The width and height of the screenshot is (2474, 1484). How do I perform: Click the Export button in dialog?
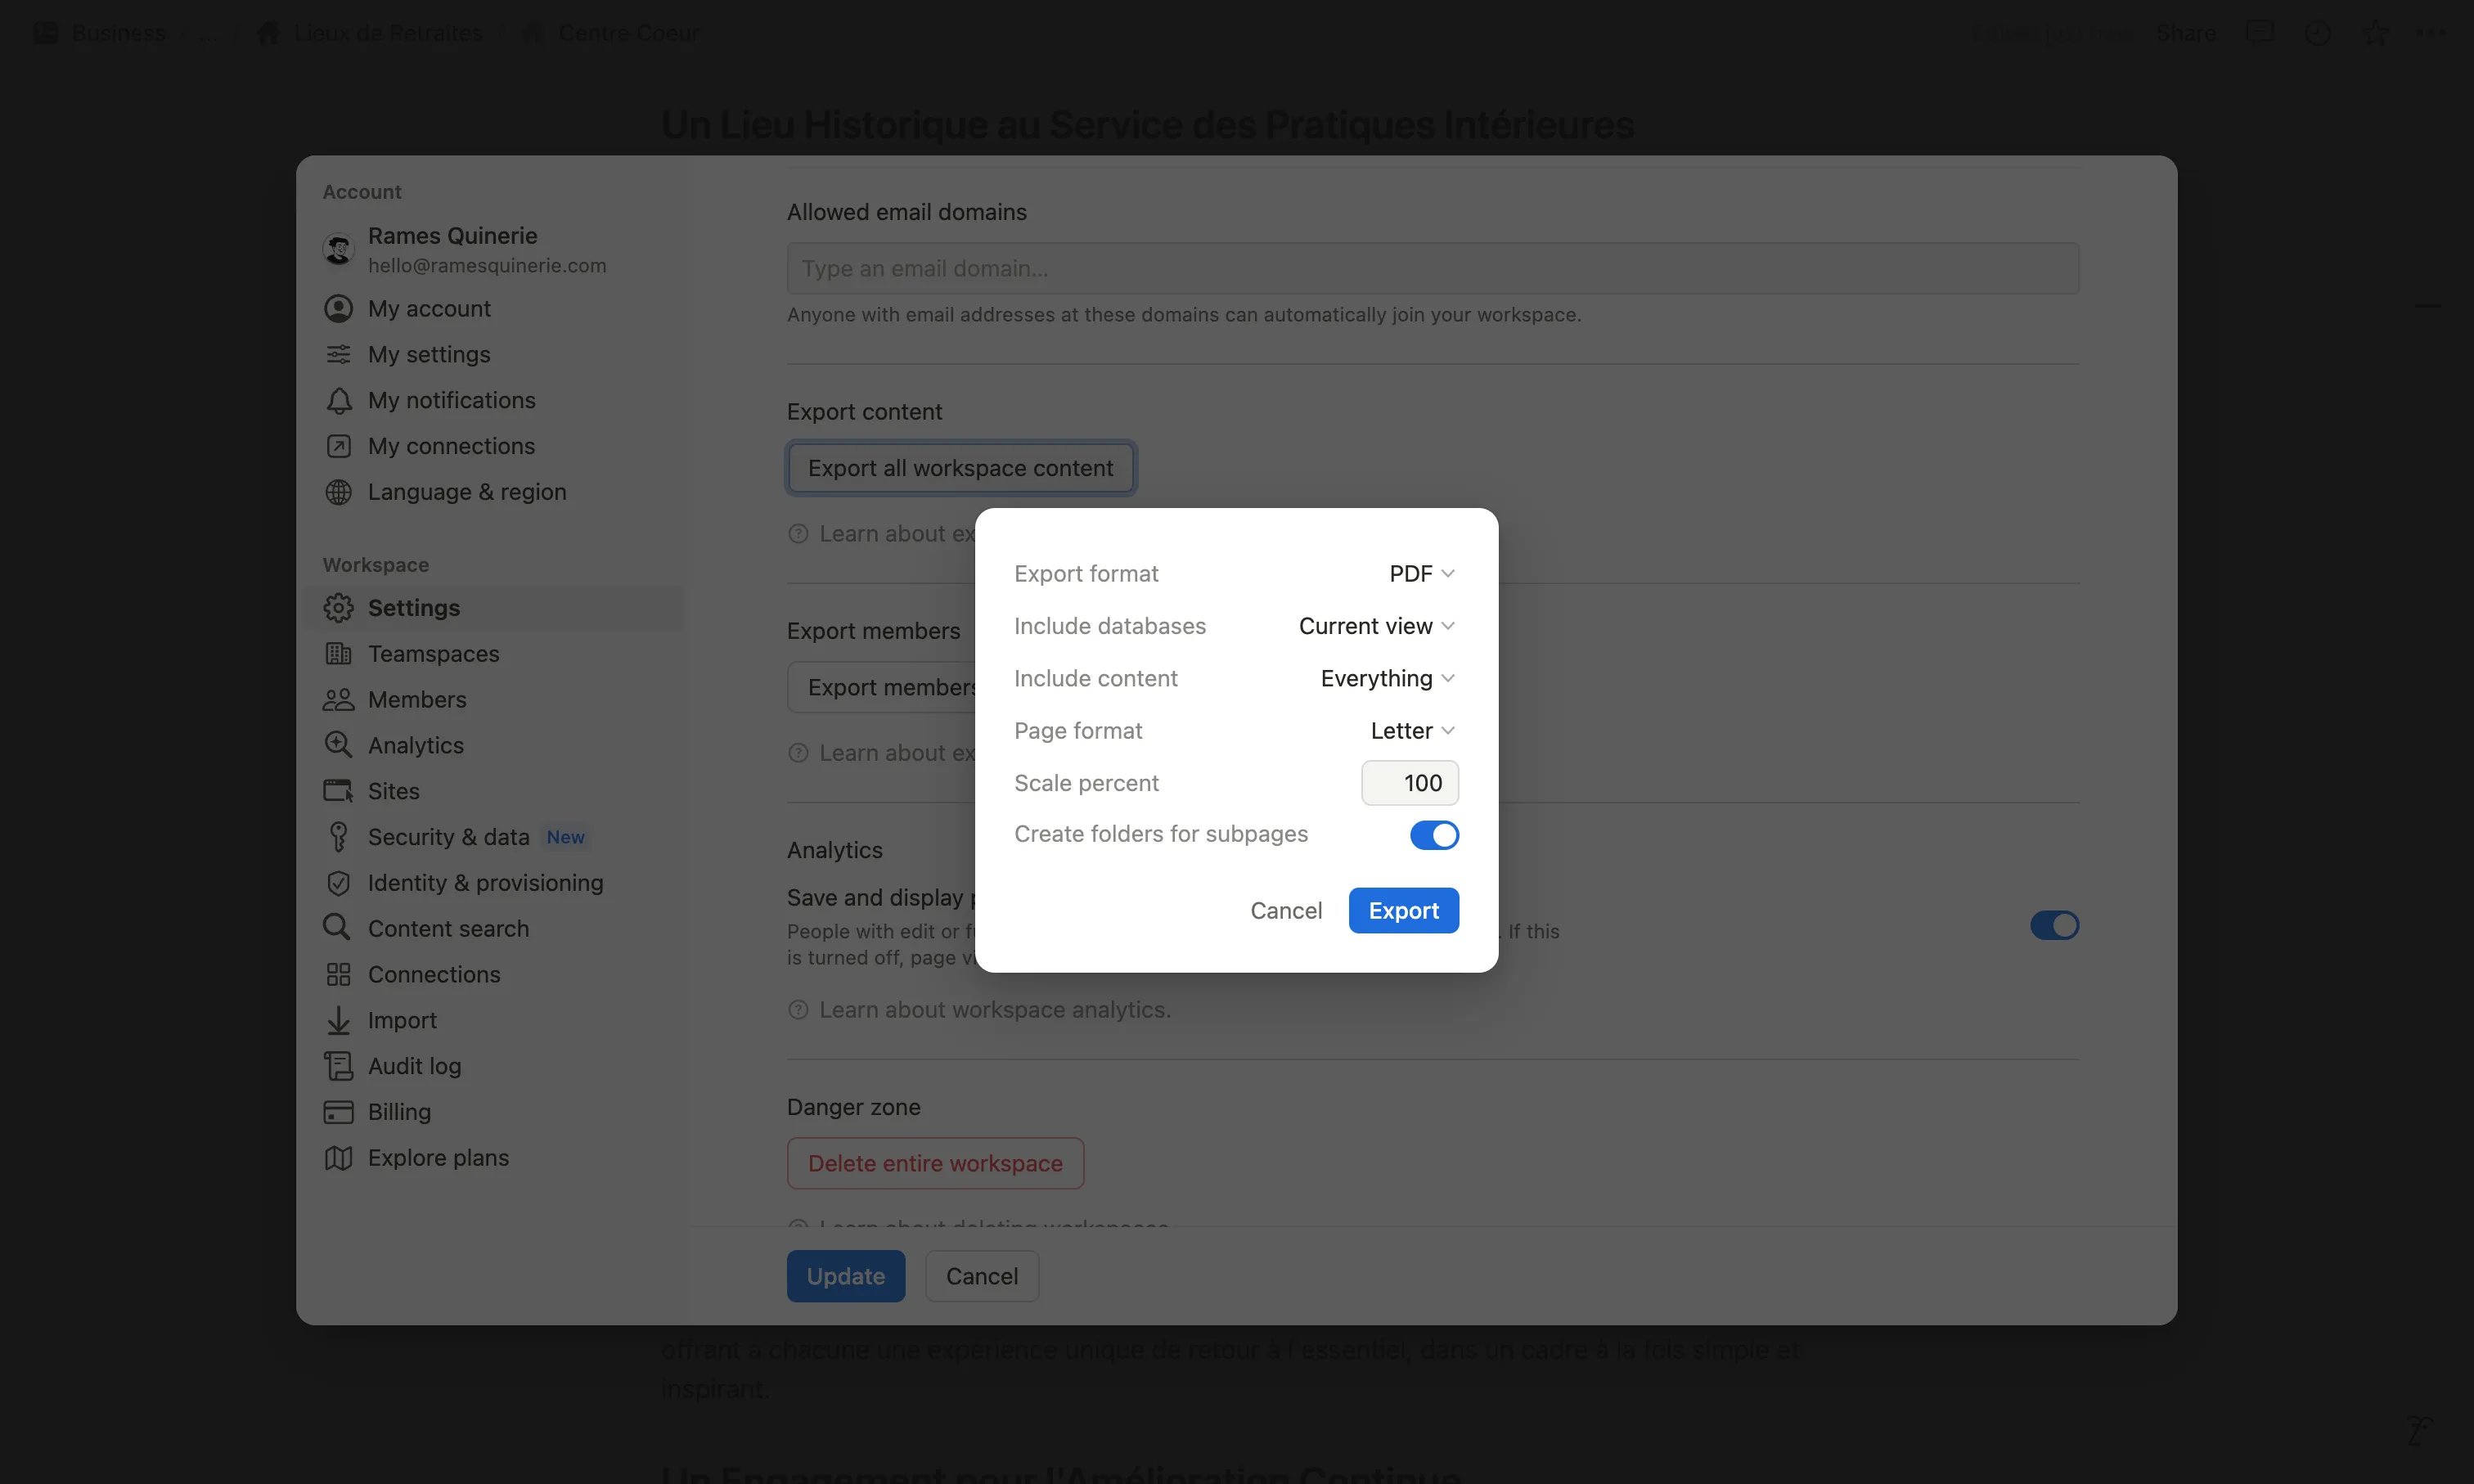[x=1403, y=911]
